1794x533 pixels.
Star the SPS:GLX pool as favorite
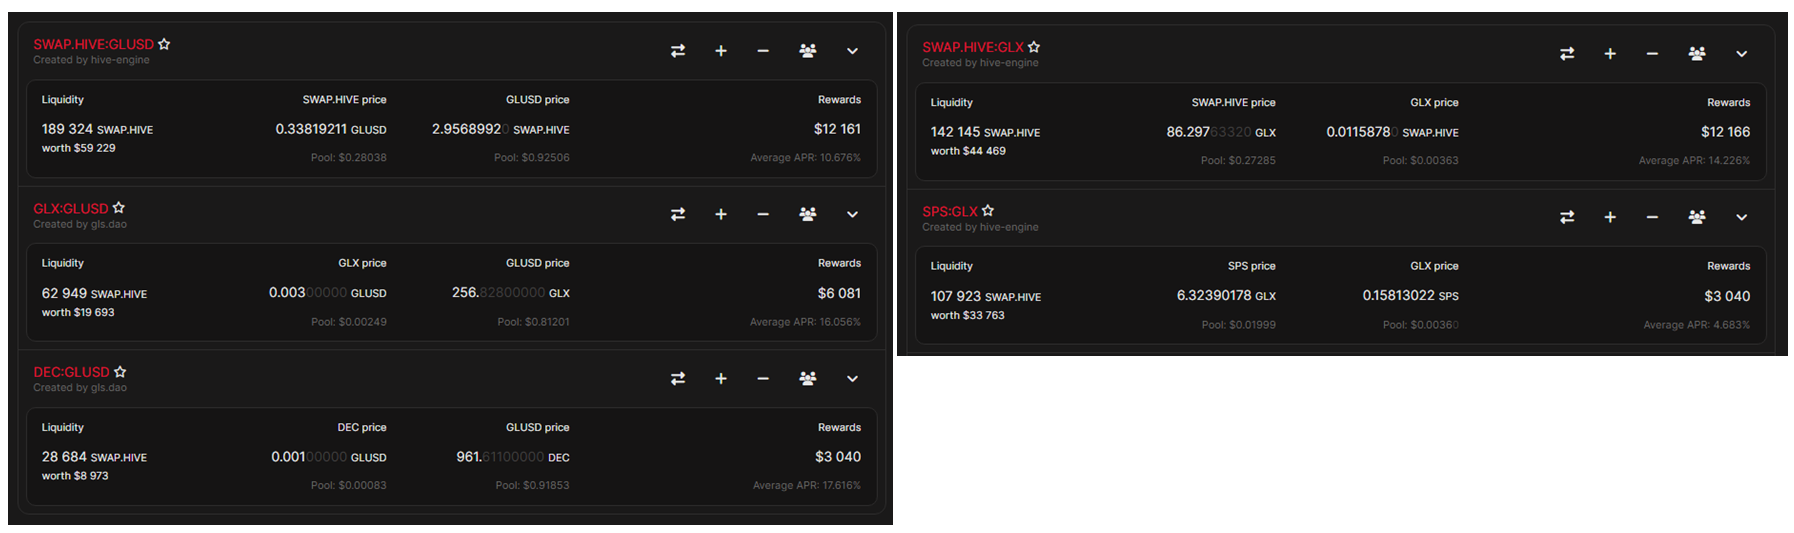[988, 211]
